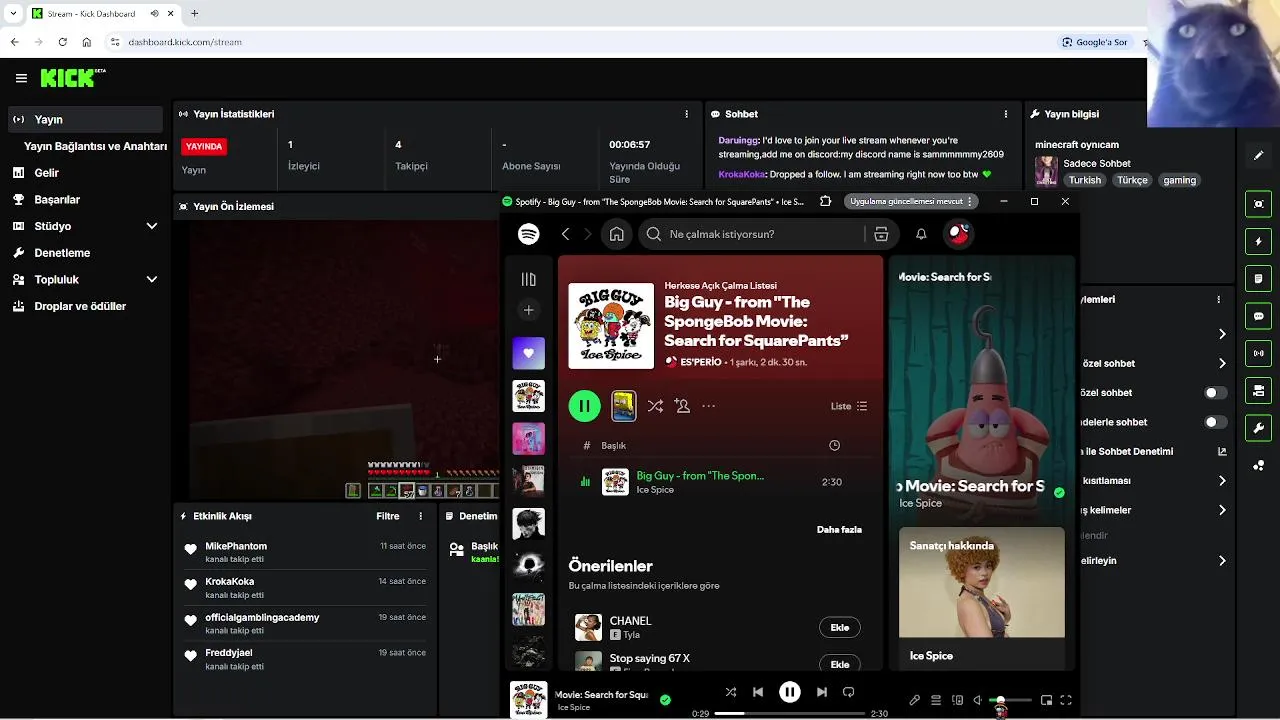Open Spotify notifications bell
The width and height of the screenshot is (1280, 720).
coord(921,234)
